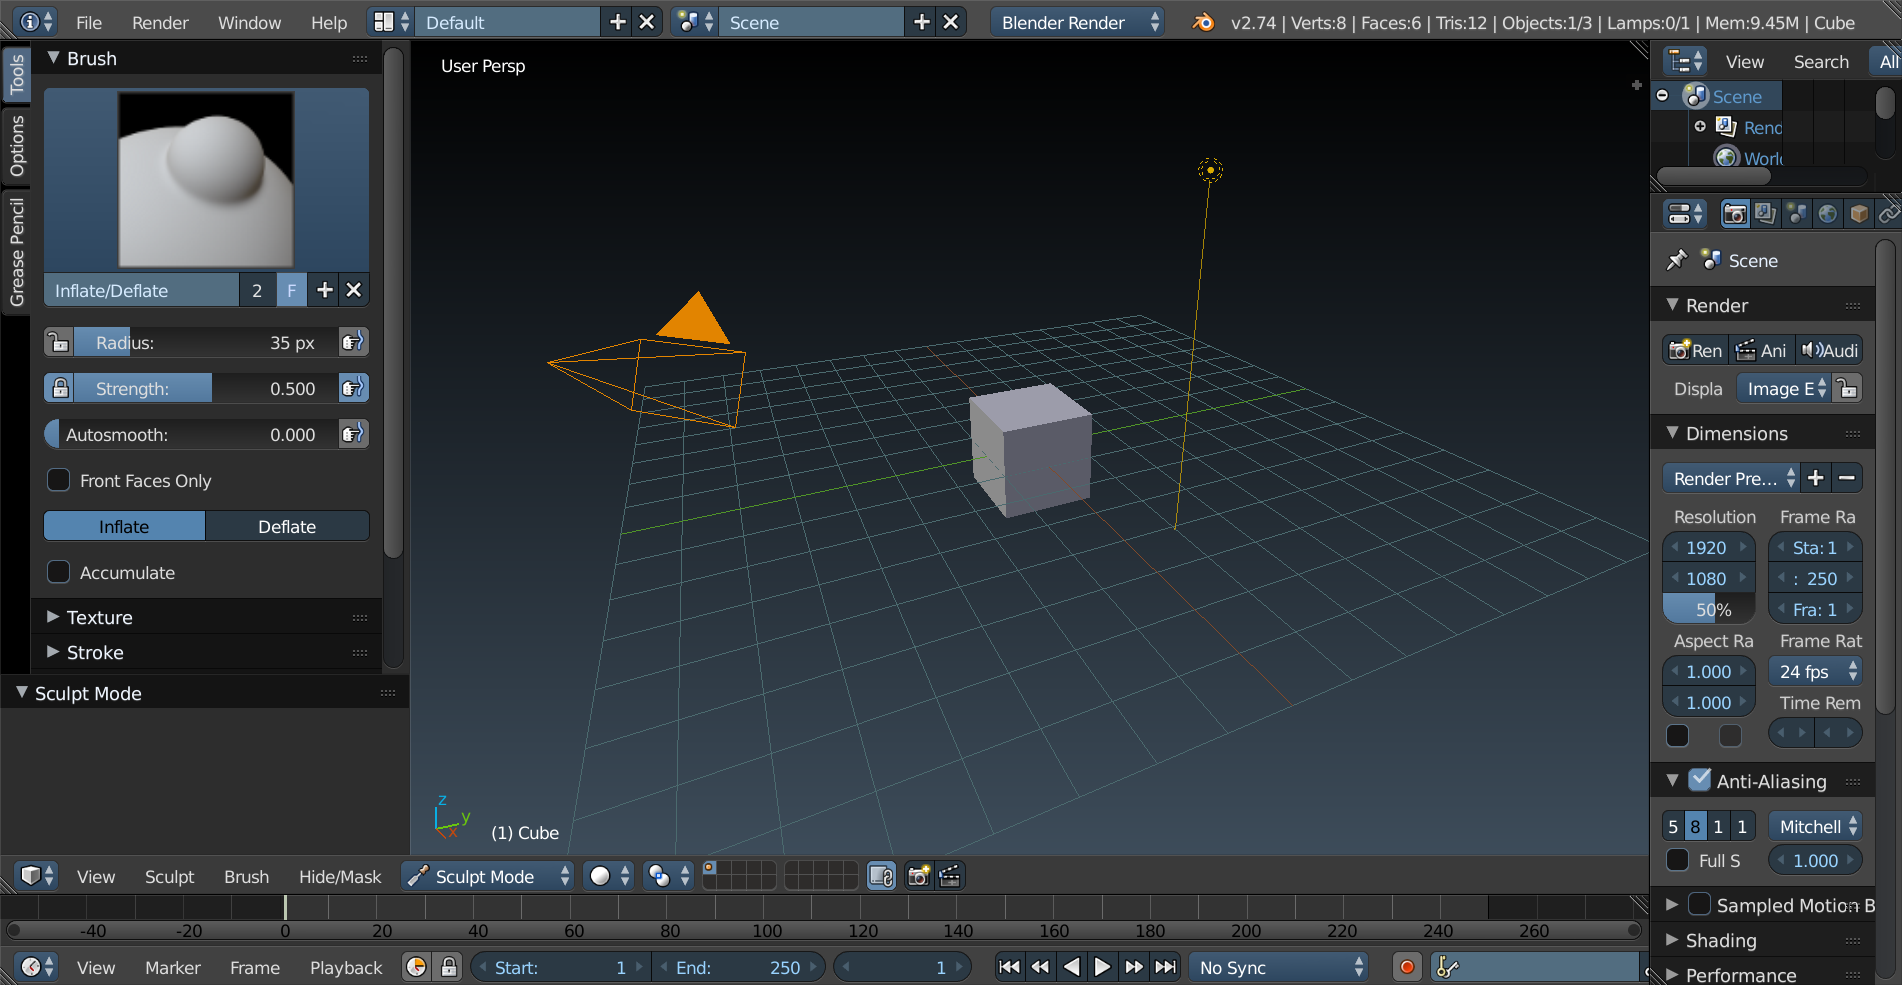1902x985 pixels.
Task: Toggle Autosmooth pressure sensitivity icon
Action: tap(352, 434)
